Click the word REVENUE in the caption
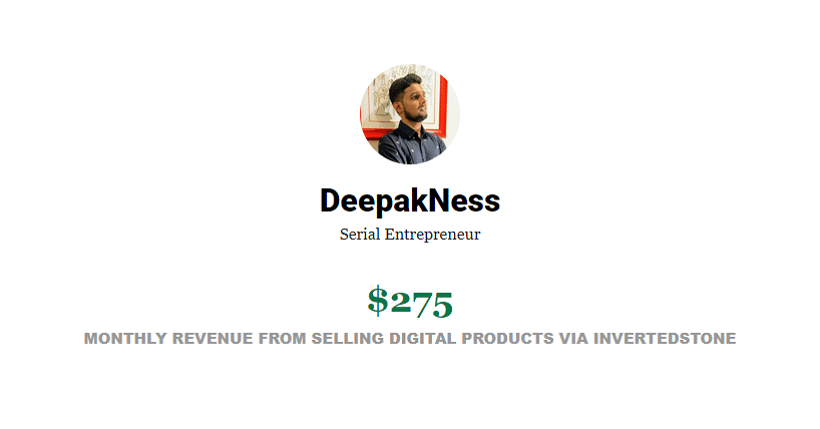Image resolution: width=820 pixels, height=429 pixels. point(213,338)
